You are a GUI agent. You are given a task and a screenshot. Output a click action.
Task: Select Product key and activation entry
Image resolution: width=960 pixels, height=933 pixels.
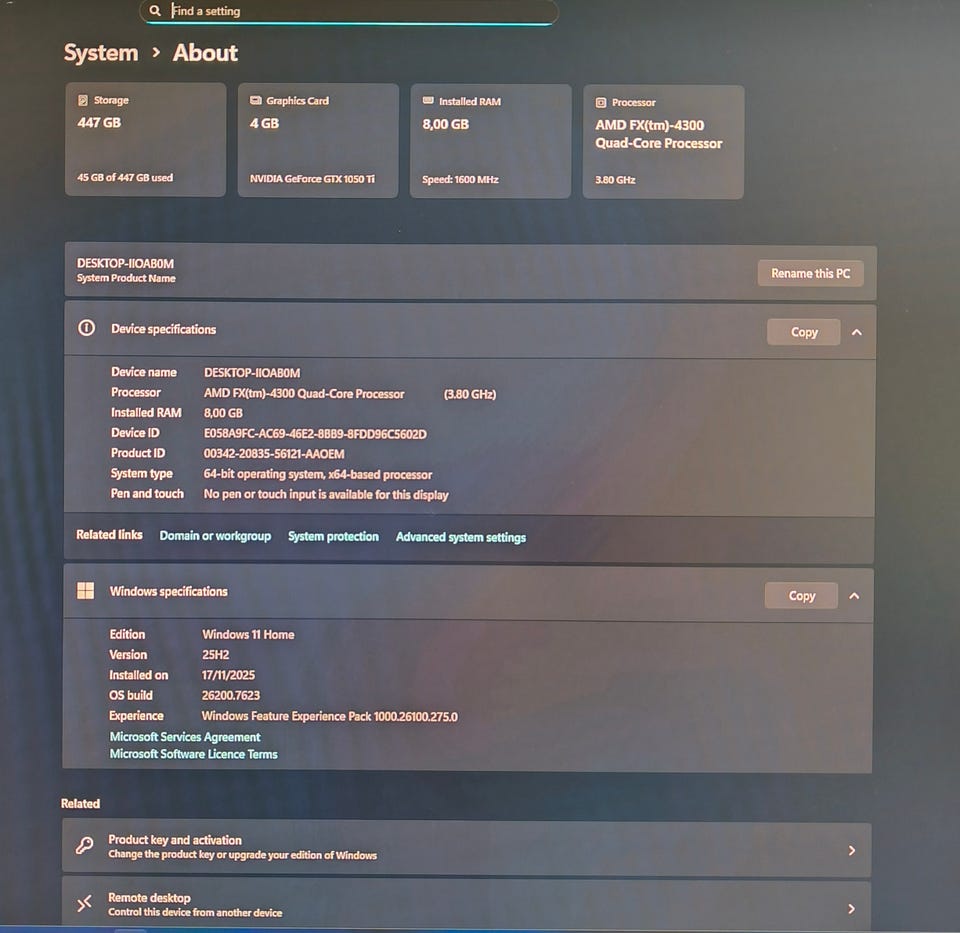[467, 847]
